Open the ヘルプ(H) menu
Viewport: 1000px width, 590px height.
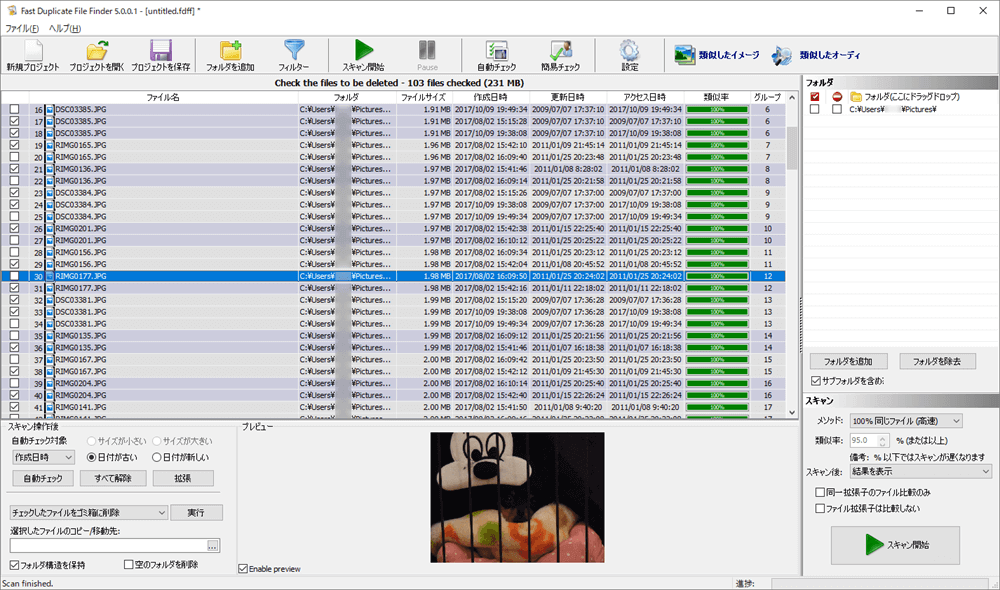pos(65,28)
